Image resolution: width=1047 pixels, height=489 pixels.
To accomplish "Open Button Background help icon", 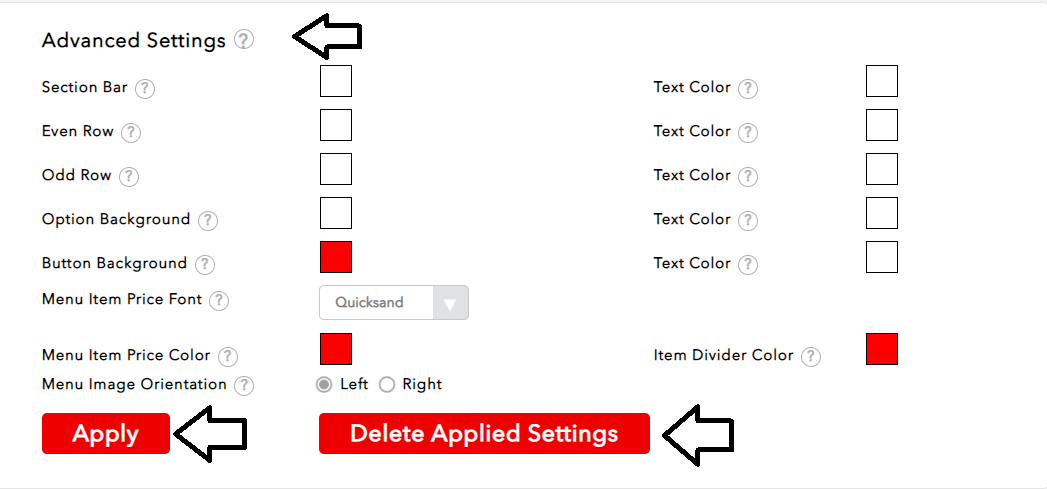I will (x=205, y=264).
